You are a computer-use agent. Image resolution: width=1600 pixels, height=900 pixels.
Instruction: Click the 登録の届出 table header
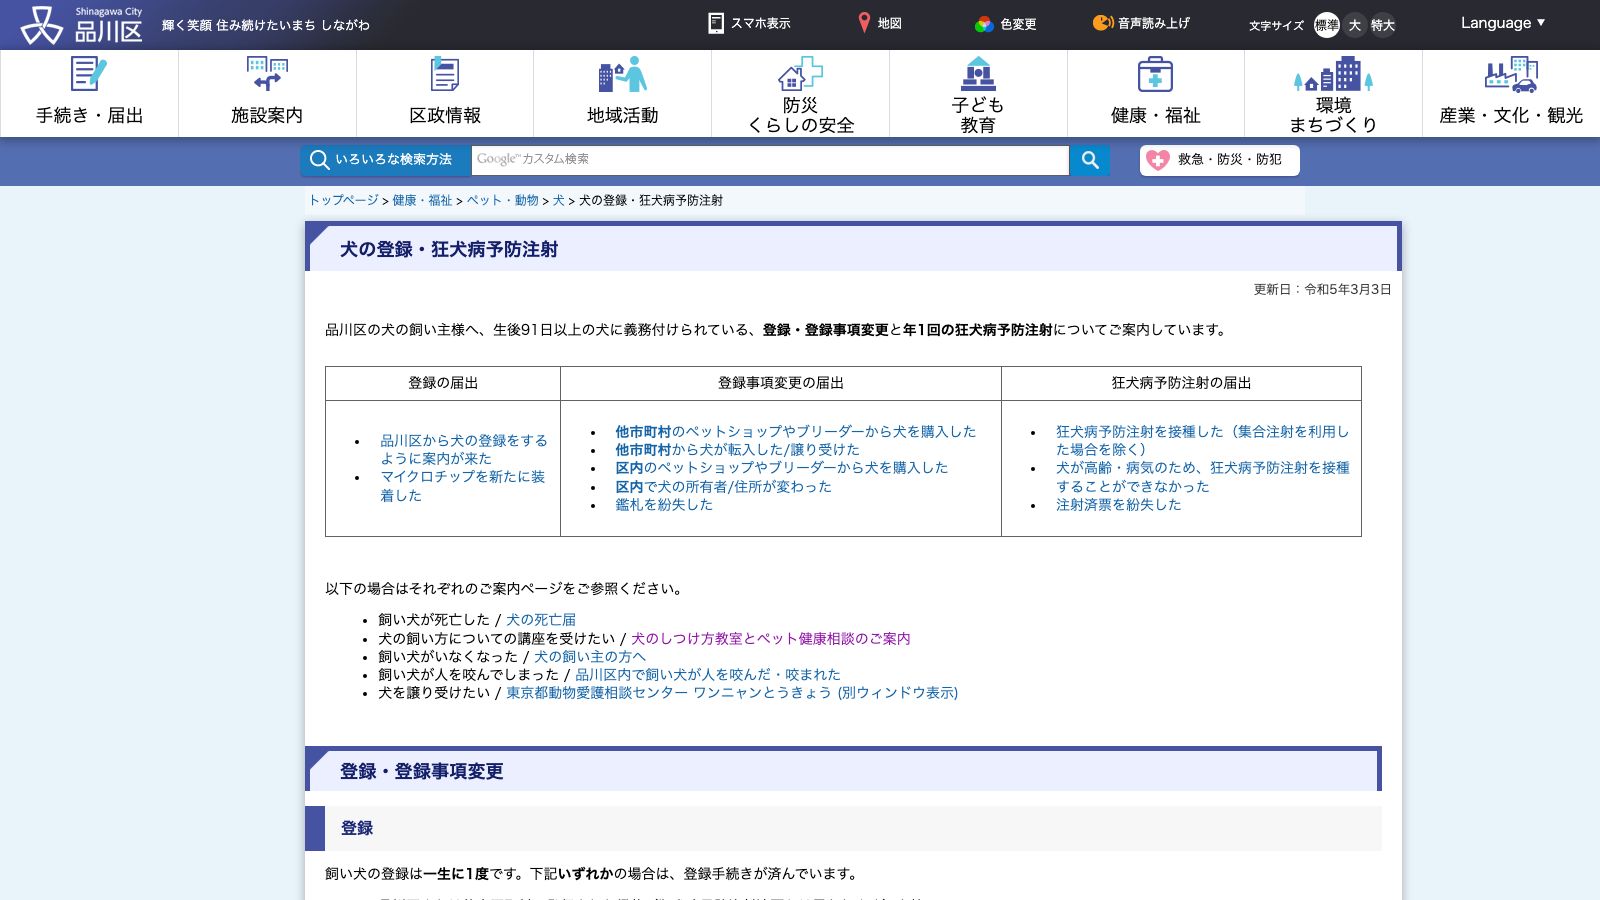coord(443,383)
